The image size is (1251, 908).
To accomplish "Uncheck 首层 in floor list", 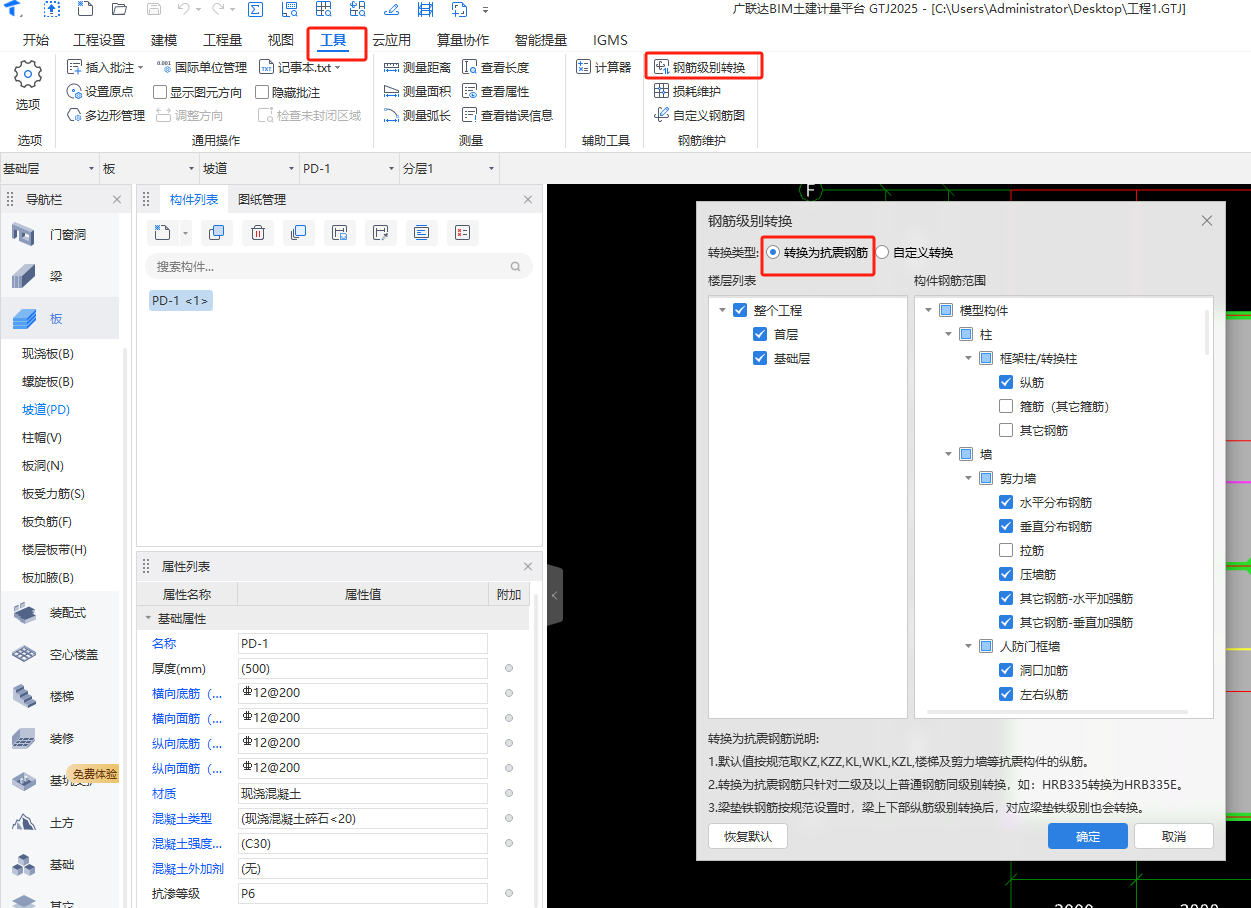I will pyautogui.click(x=760, y=334).
